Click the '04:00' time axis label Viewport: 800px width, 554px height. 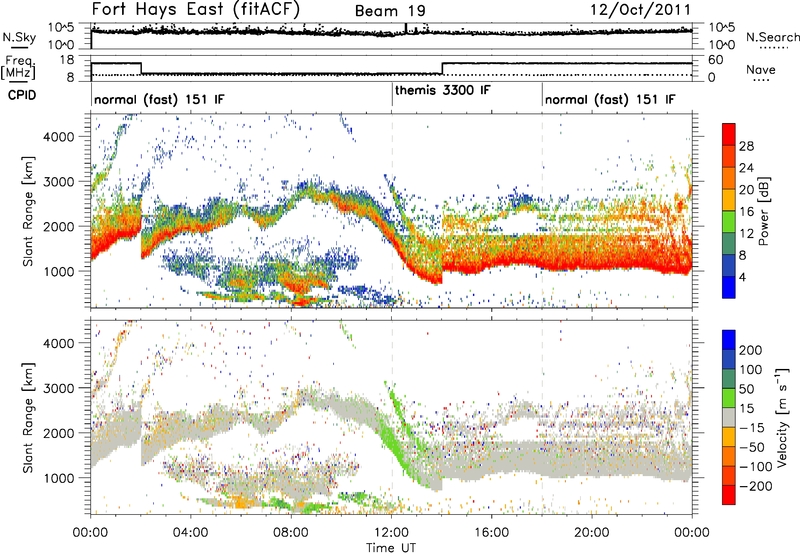pos(191,533)
